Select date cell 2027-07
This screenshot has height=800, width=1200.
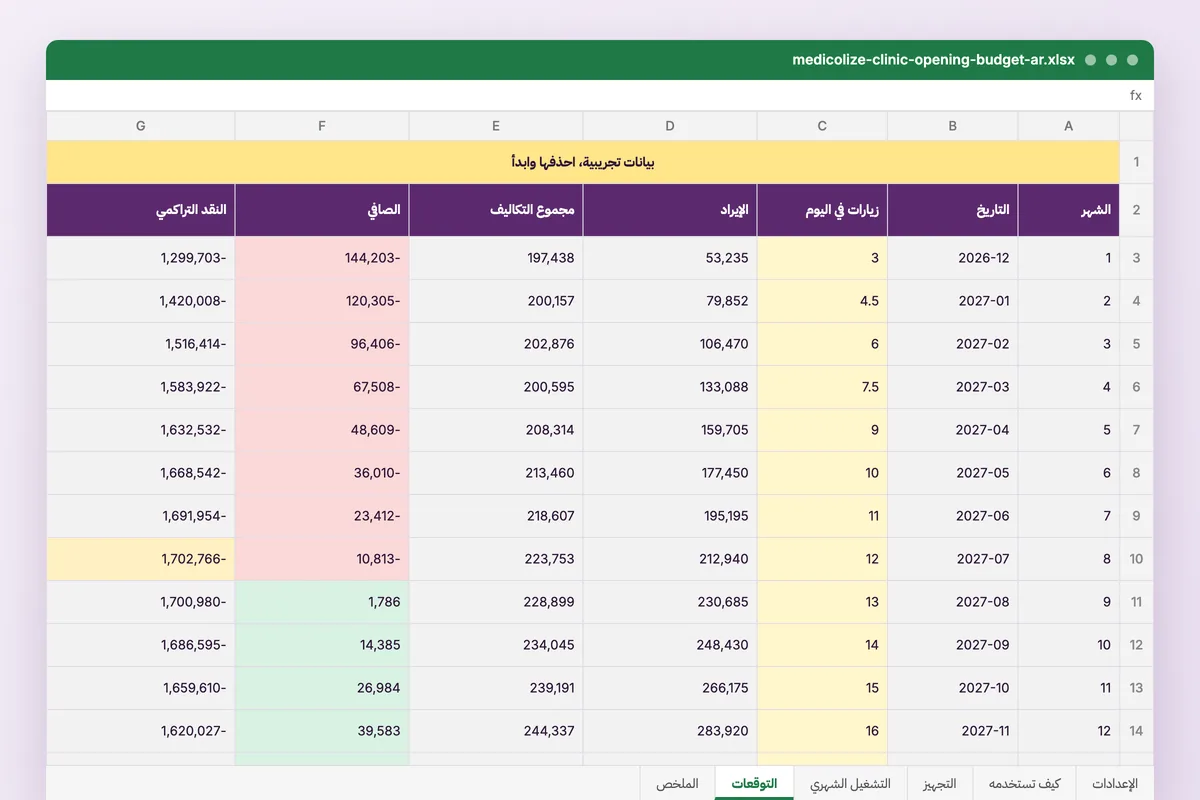953,559
